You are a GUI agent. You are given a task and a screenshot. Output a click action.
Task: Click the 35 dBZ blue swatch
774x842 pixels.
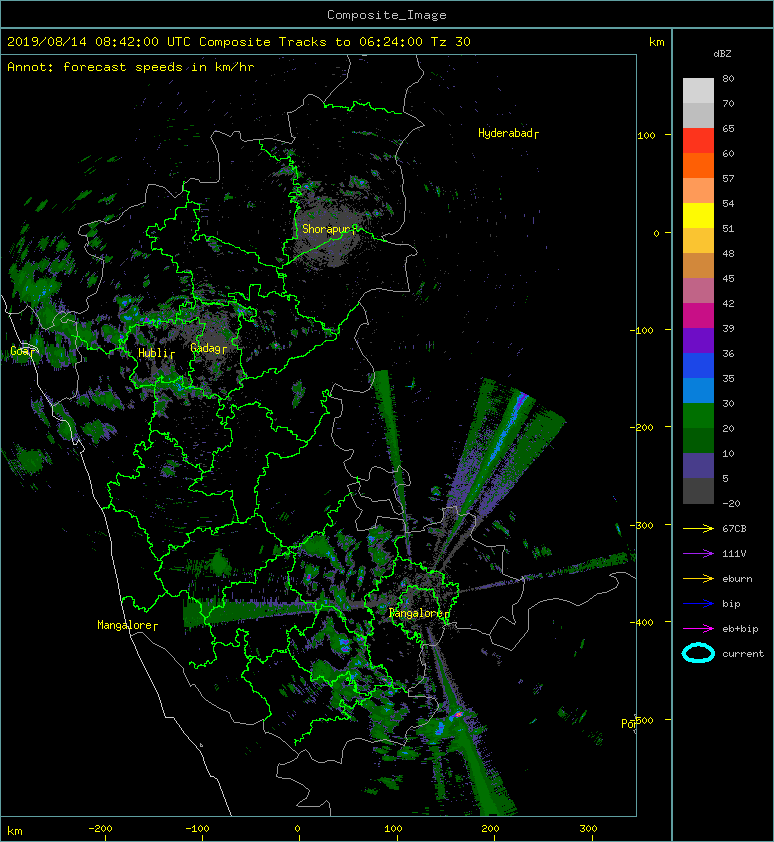point(698,390)
